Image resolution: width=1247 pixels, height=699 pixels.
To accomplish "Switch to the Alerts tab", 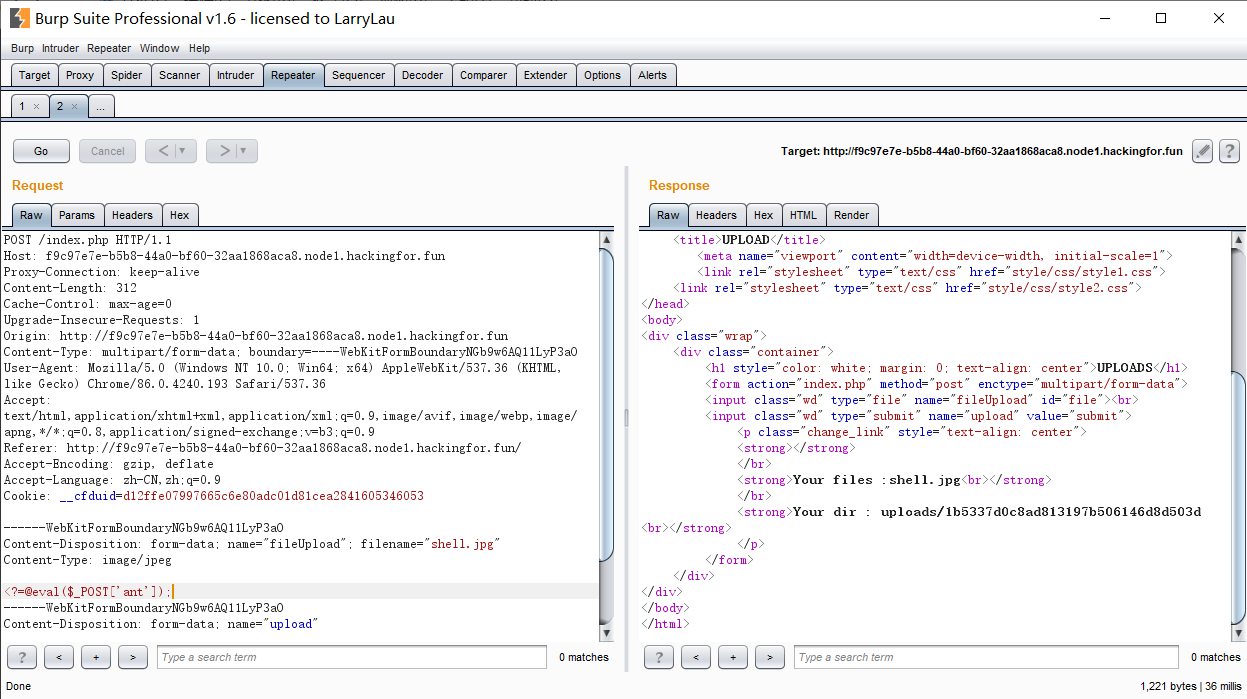I will (653, 75).
